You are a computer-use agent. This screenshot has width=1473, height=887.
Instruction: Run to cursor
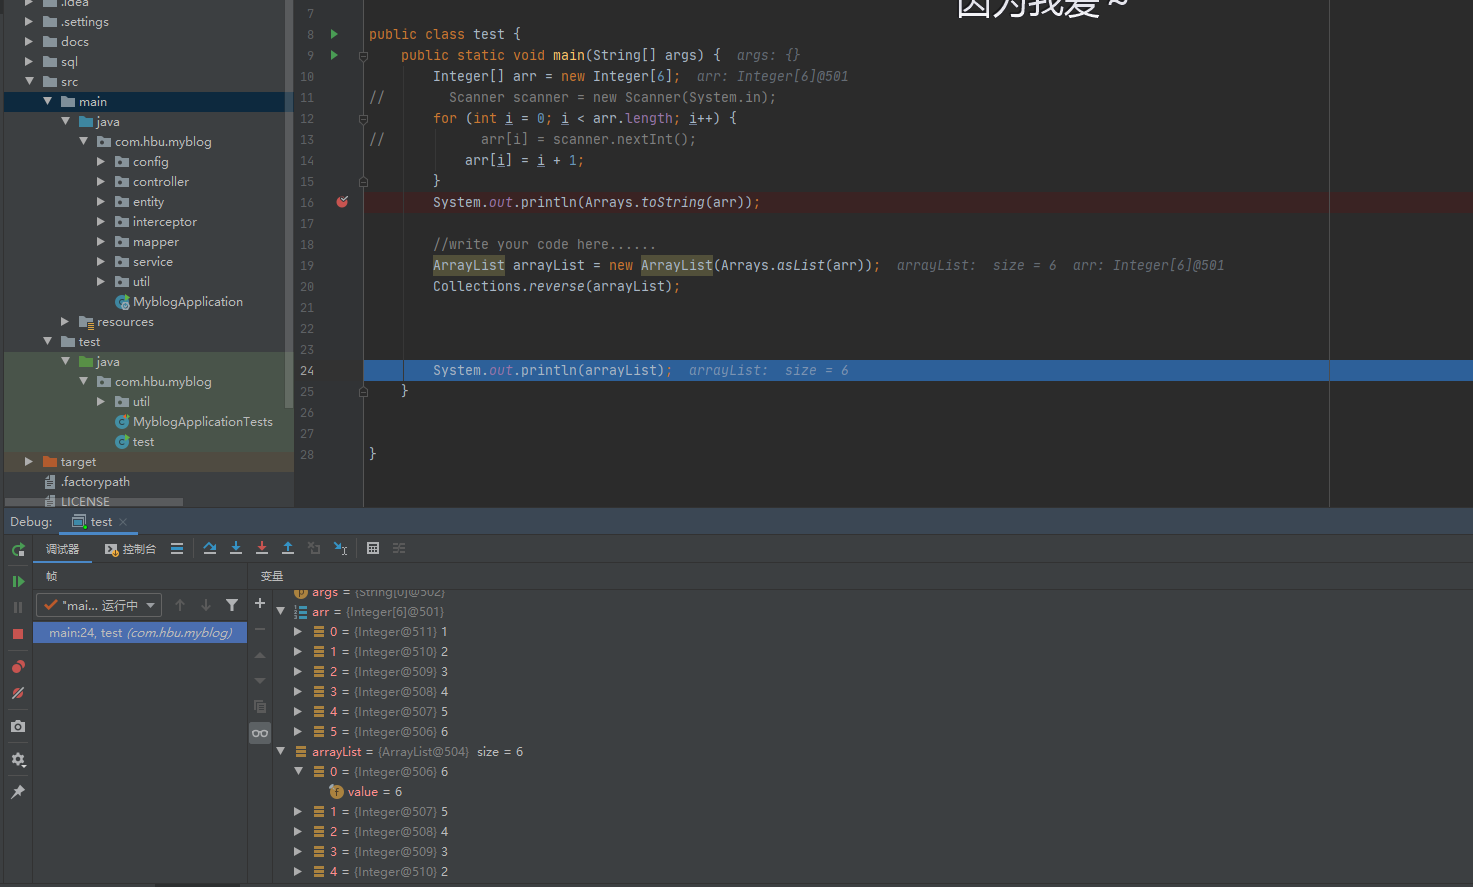coord(341,548)
